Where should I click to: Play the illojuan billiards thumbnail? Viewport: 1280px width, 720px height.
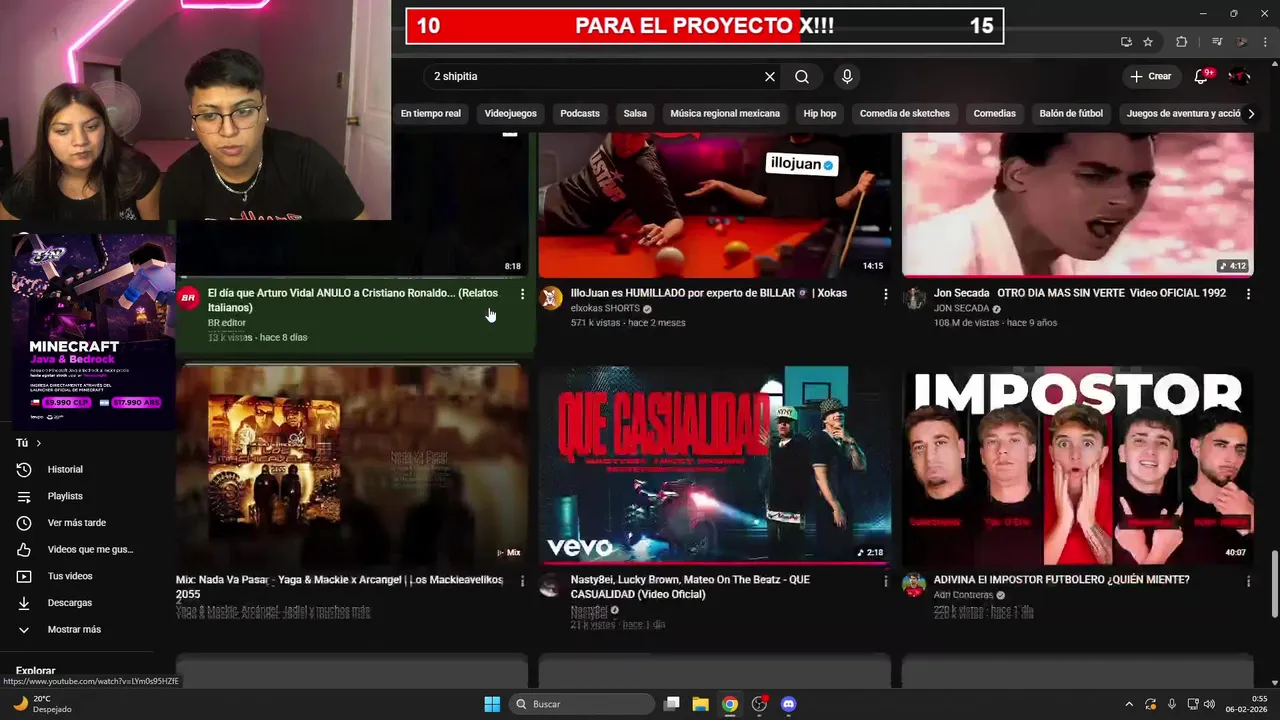(714, 205)
